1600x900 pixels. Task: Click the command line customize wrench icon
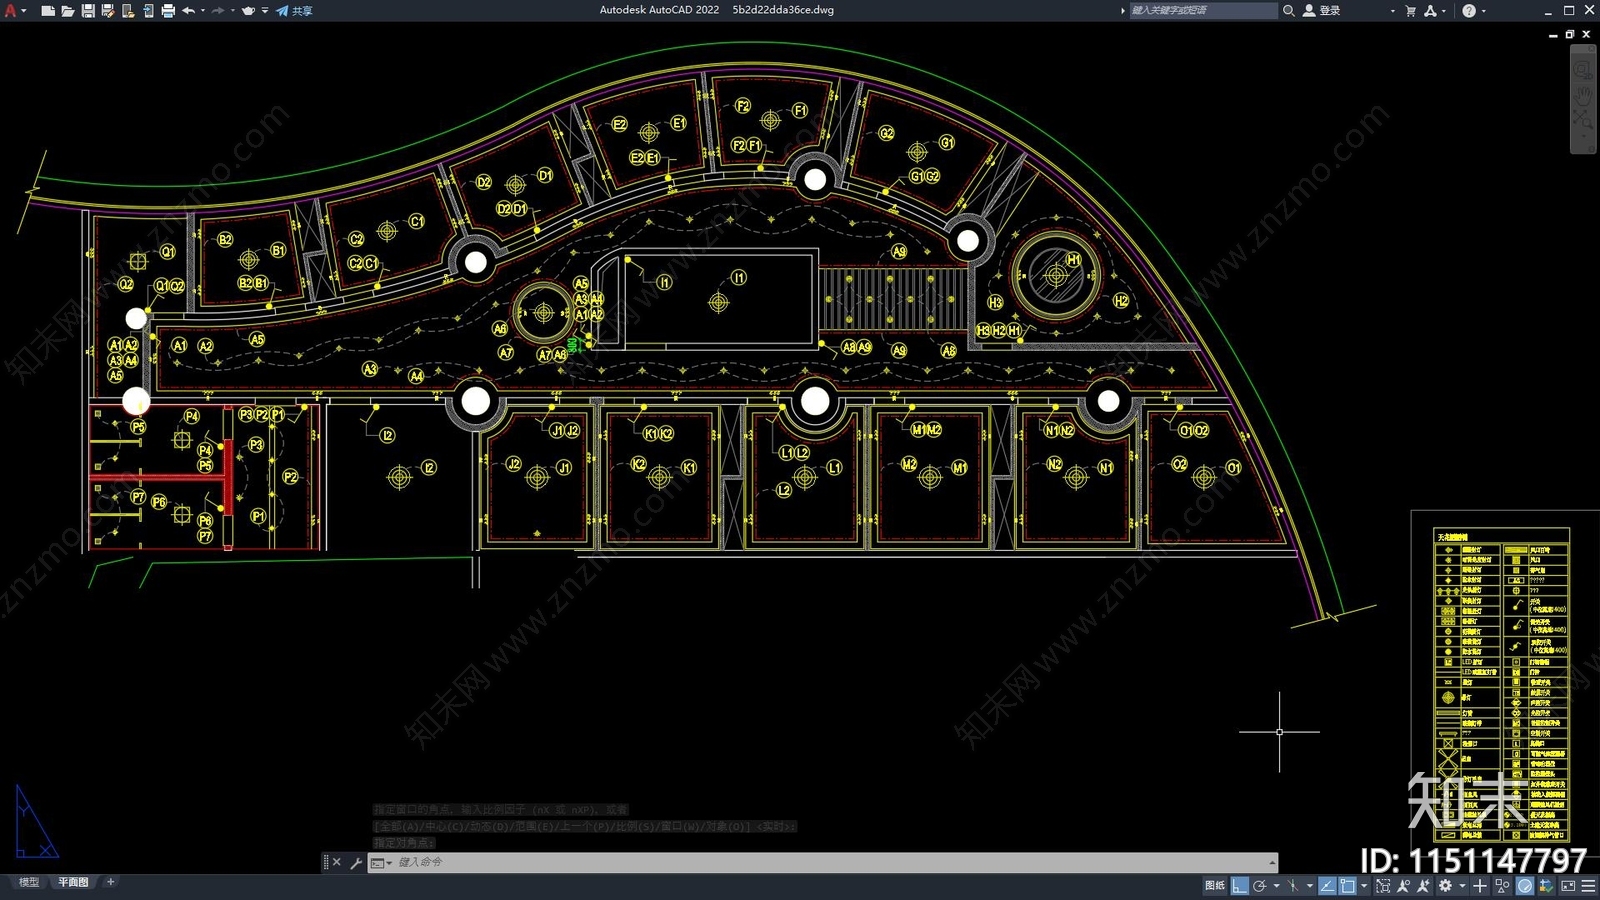click(356, 862)
